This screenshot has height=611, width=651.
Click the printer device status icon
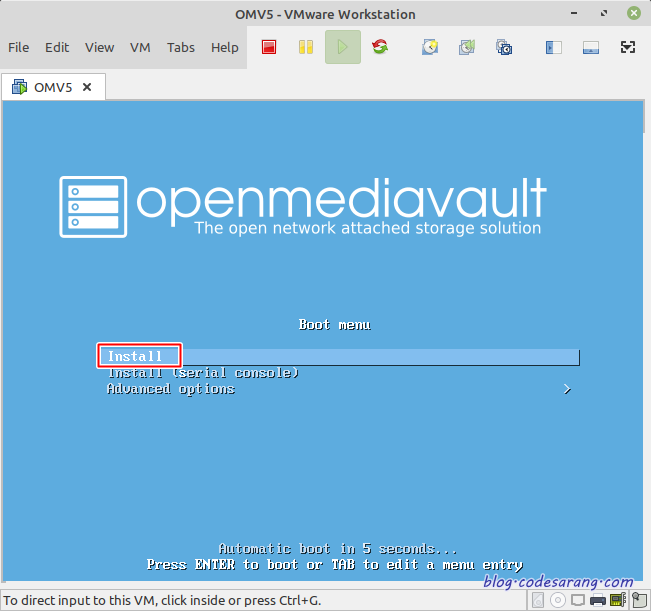tap(598, 600)
